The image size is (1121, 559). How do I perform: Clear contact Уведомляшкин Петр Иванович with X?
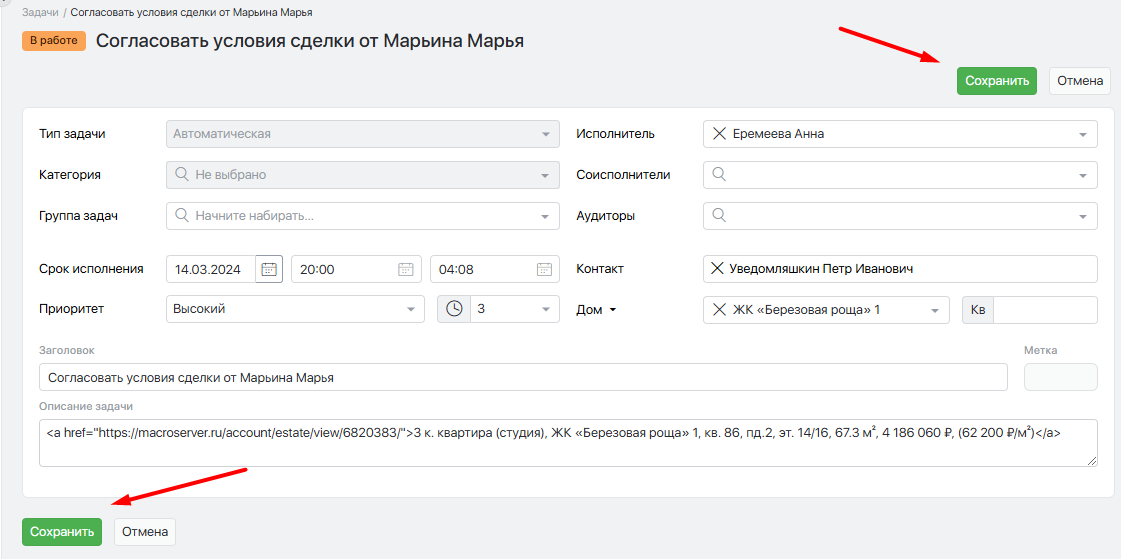point(717,269)
